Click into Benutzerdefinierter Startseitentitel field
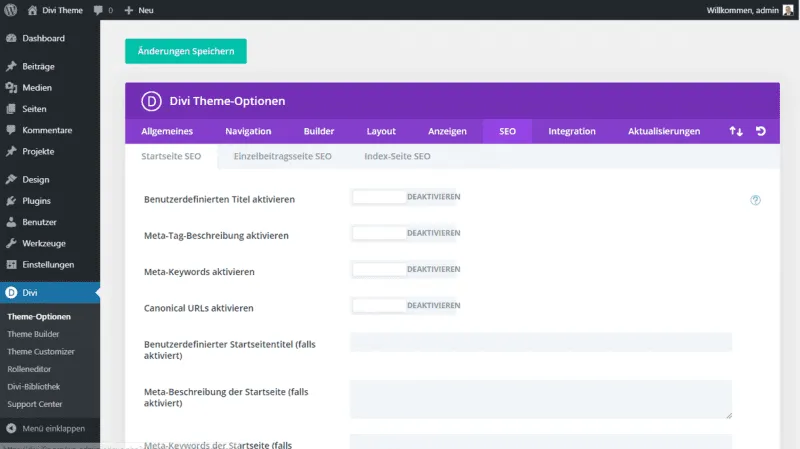Screen dimensions: 800x449 [541, 342]
